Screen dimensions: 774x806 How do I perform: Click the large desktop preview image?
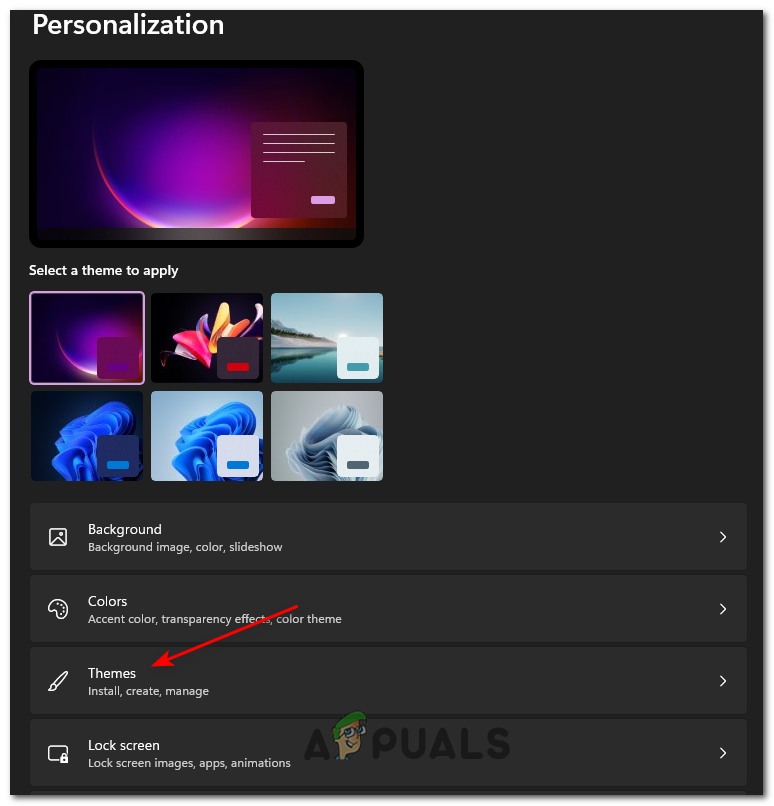(196, 154)
